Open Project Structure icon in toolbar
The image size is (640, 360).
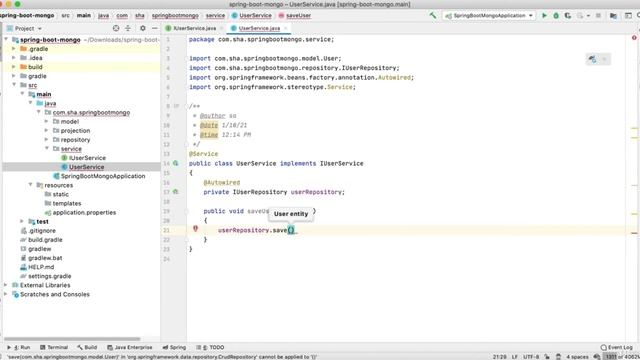point(613,16)
